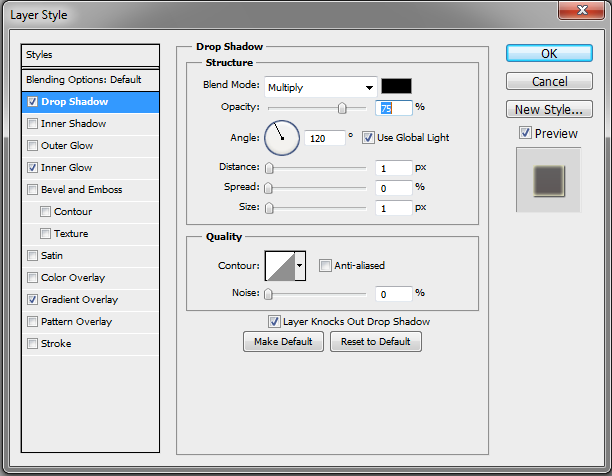The height and width of the screenshot is (476, 612).
Task: Click the Opacity value field
Action: (393, 108)
